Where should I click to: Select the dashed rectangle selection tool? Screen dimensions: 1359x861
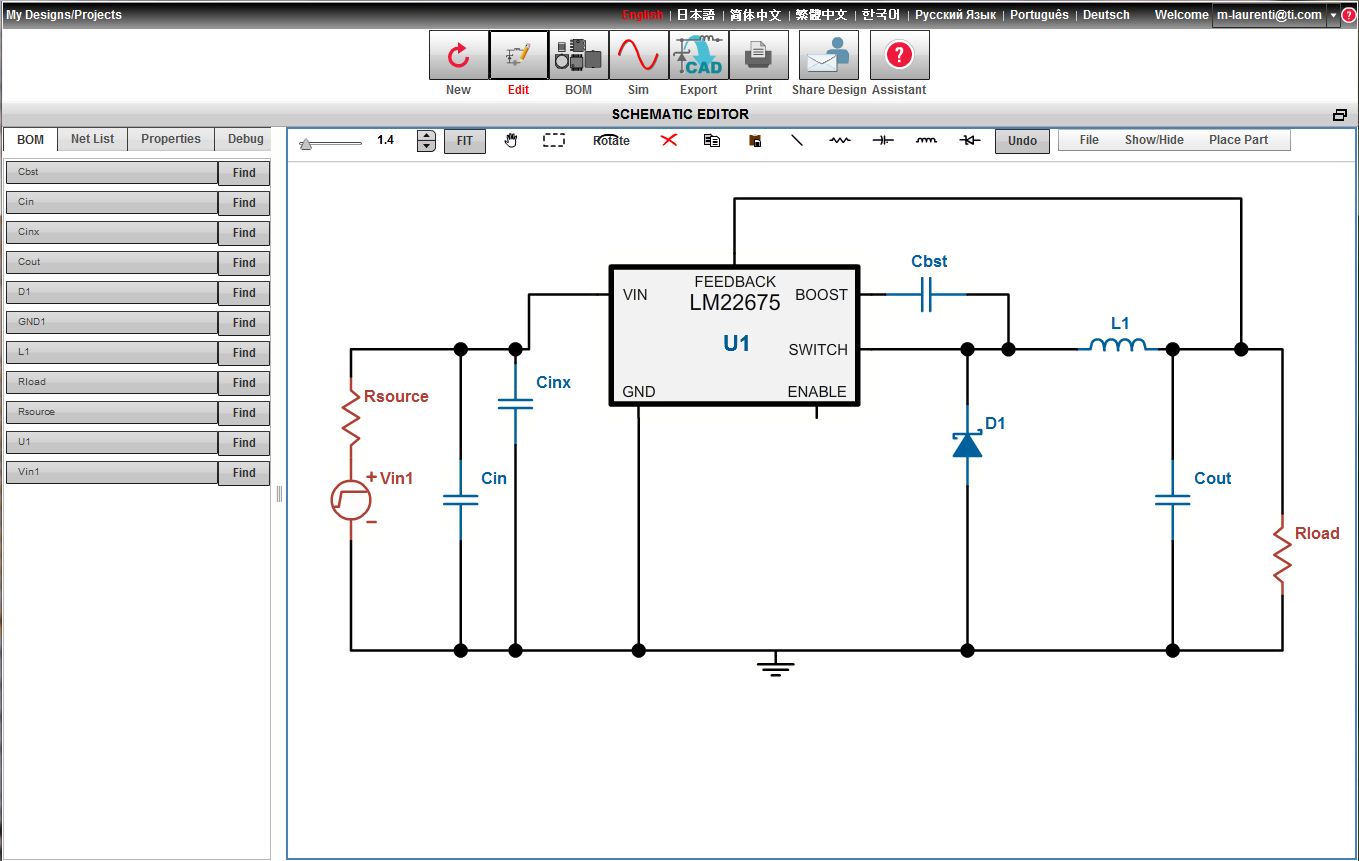554,140
